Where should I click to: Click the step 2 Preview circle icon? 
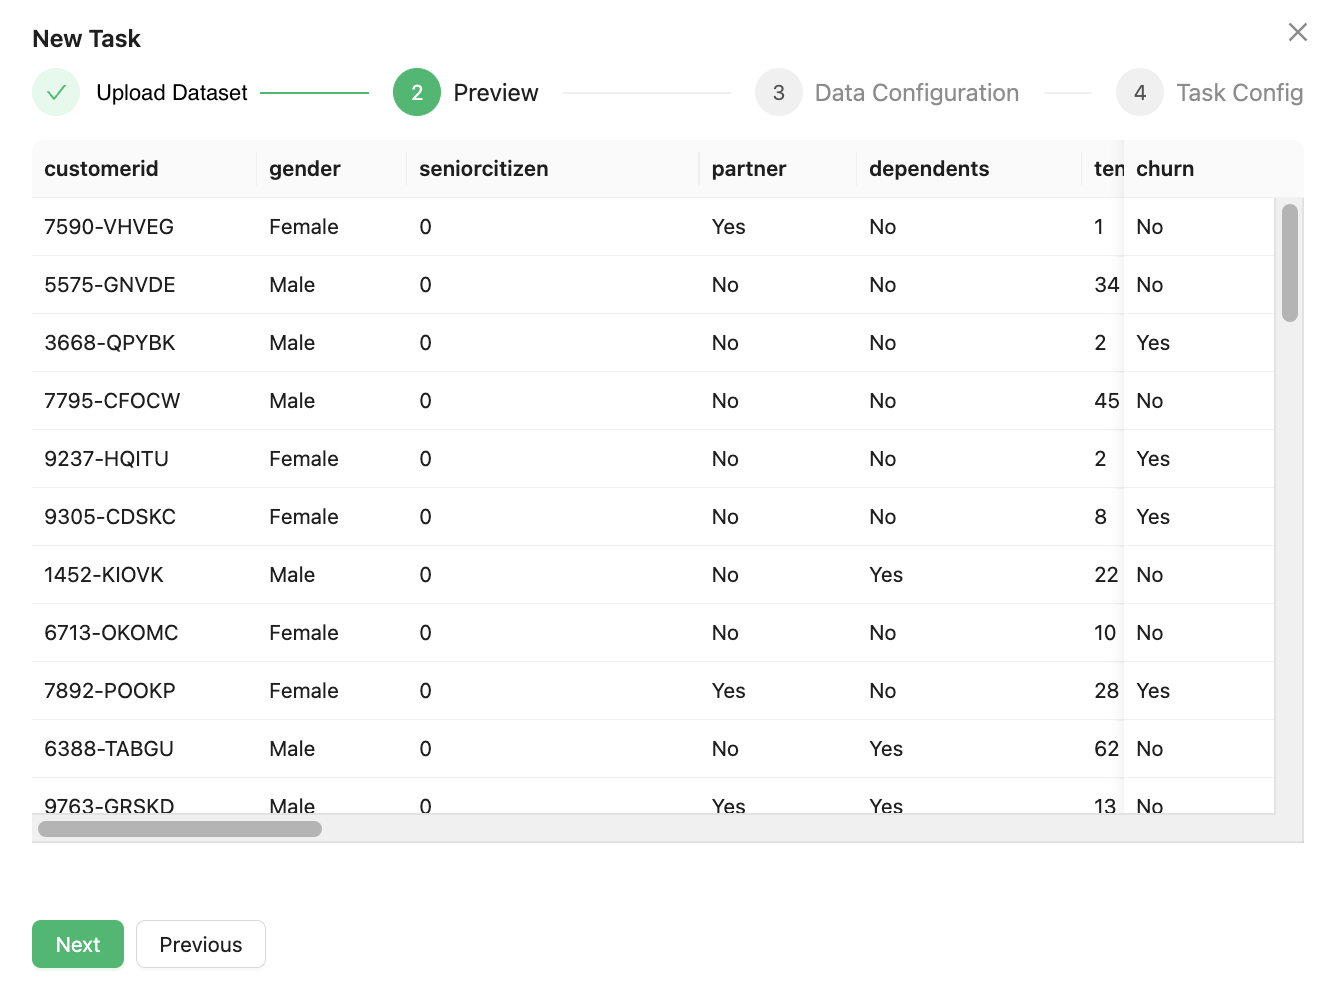[417, 93]
